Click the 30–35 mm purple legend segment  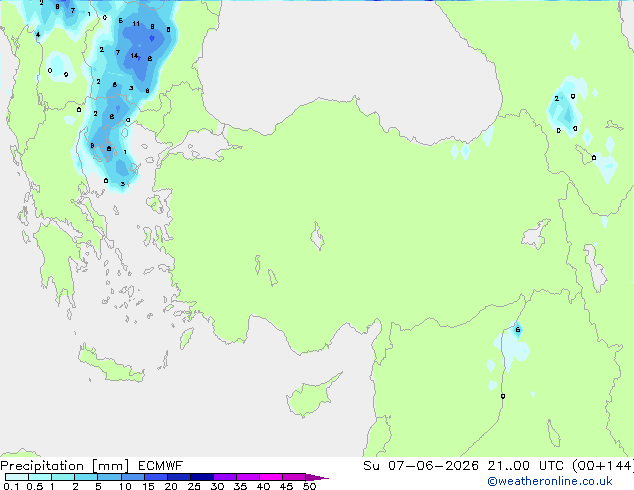[225, 477]
